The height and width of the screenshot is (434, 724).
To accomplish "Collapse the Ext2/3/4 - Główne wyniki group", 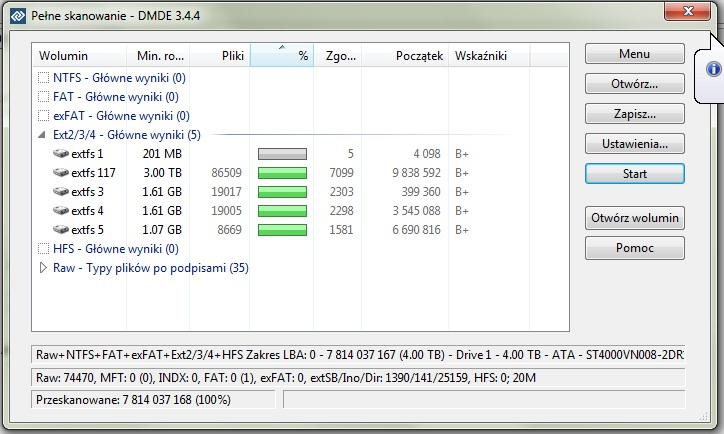I will tap(42, 135).
